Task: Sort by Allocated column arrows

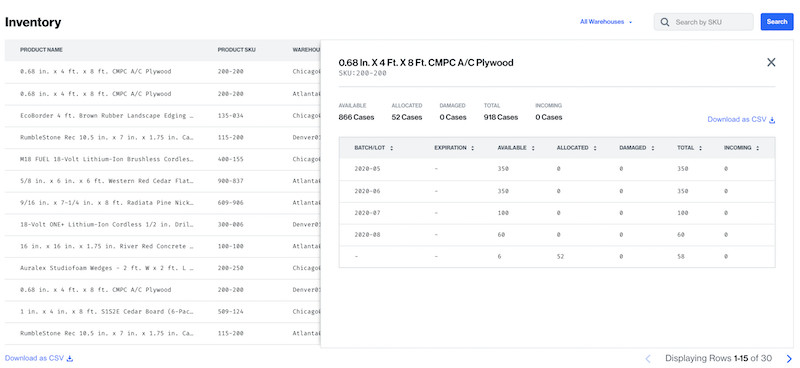Action: pyautogui.click(x=594, y=148)
